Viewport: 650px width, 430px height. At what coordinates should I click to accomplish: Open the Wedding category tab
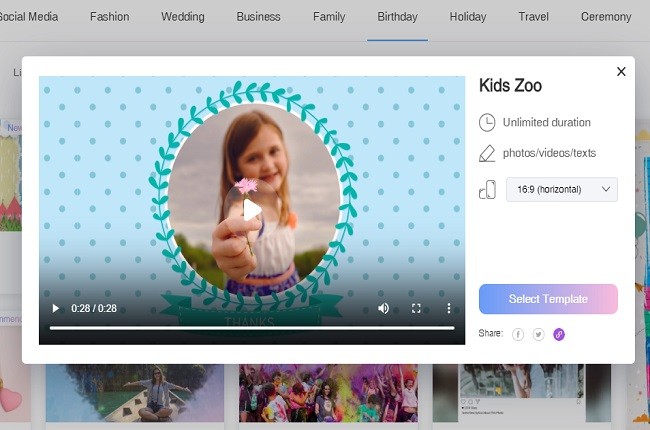[x=183, y=17]
